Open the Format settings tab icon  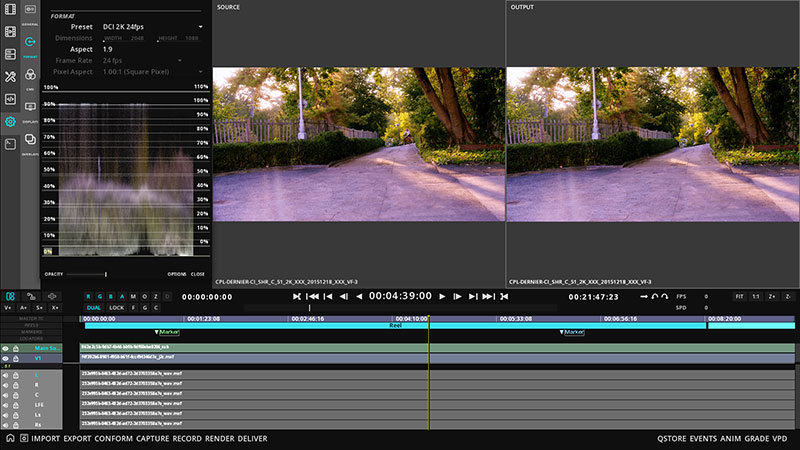30,42
